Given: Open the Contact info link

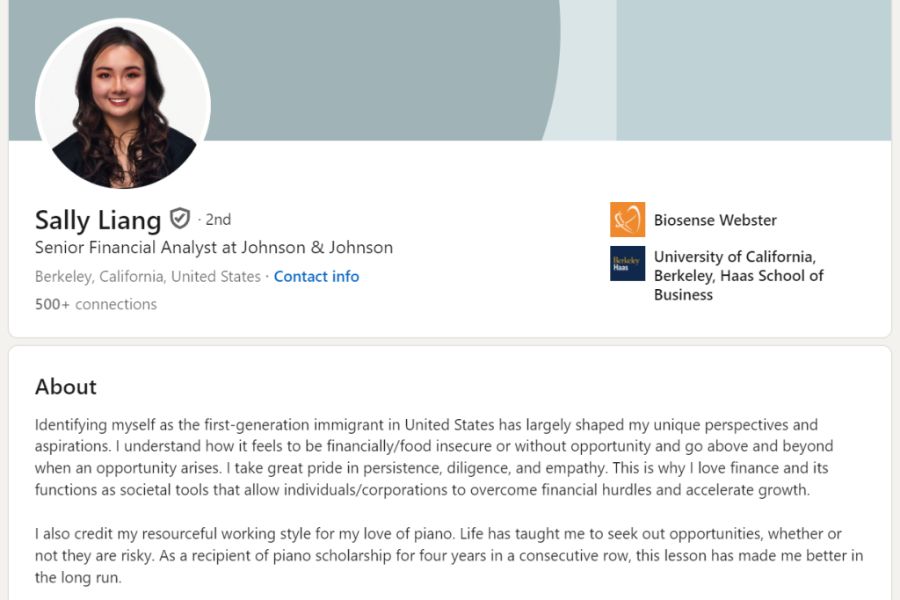Looking at the screenshot, I should [x=316, y=276].
